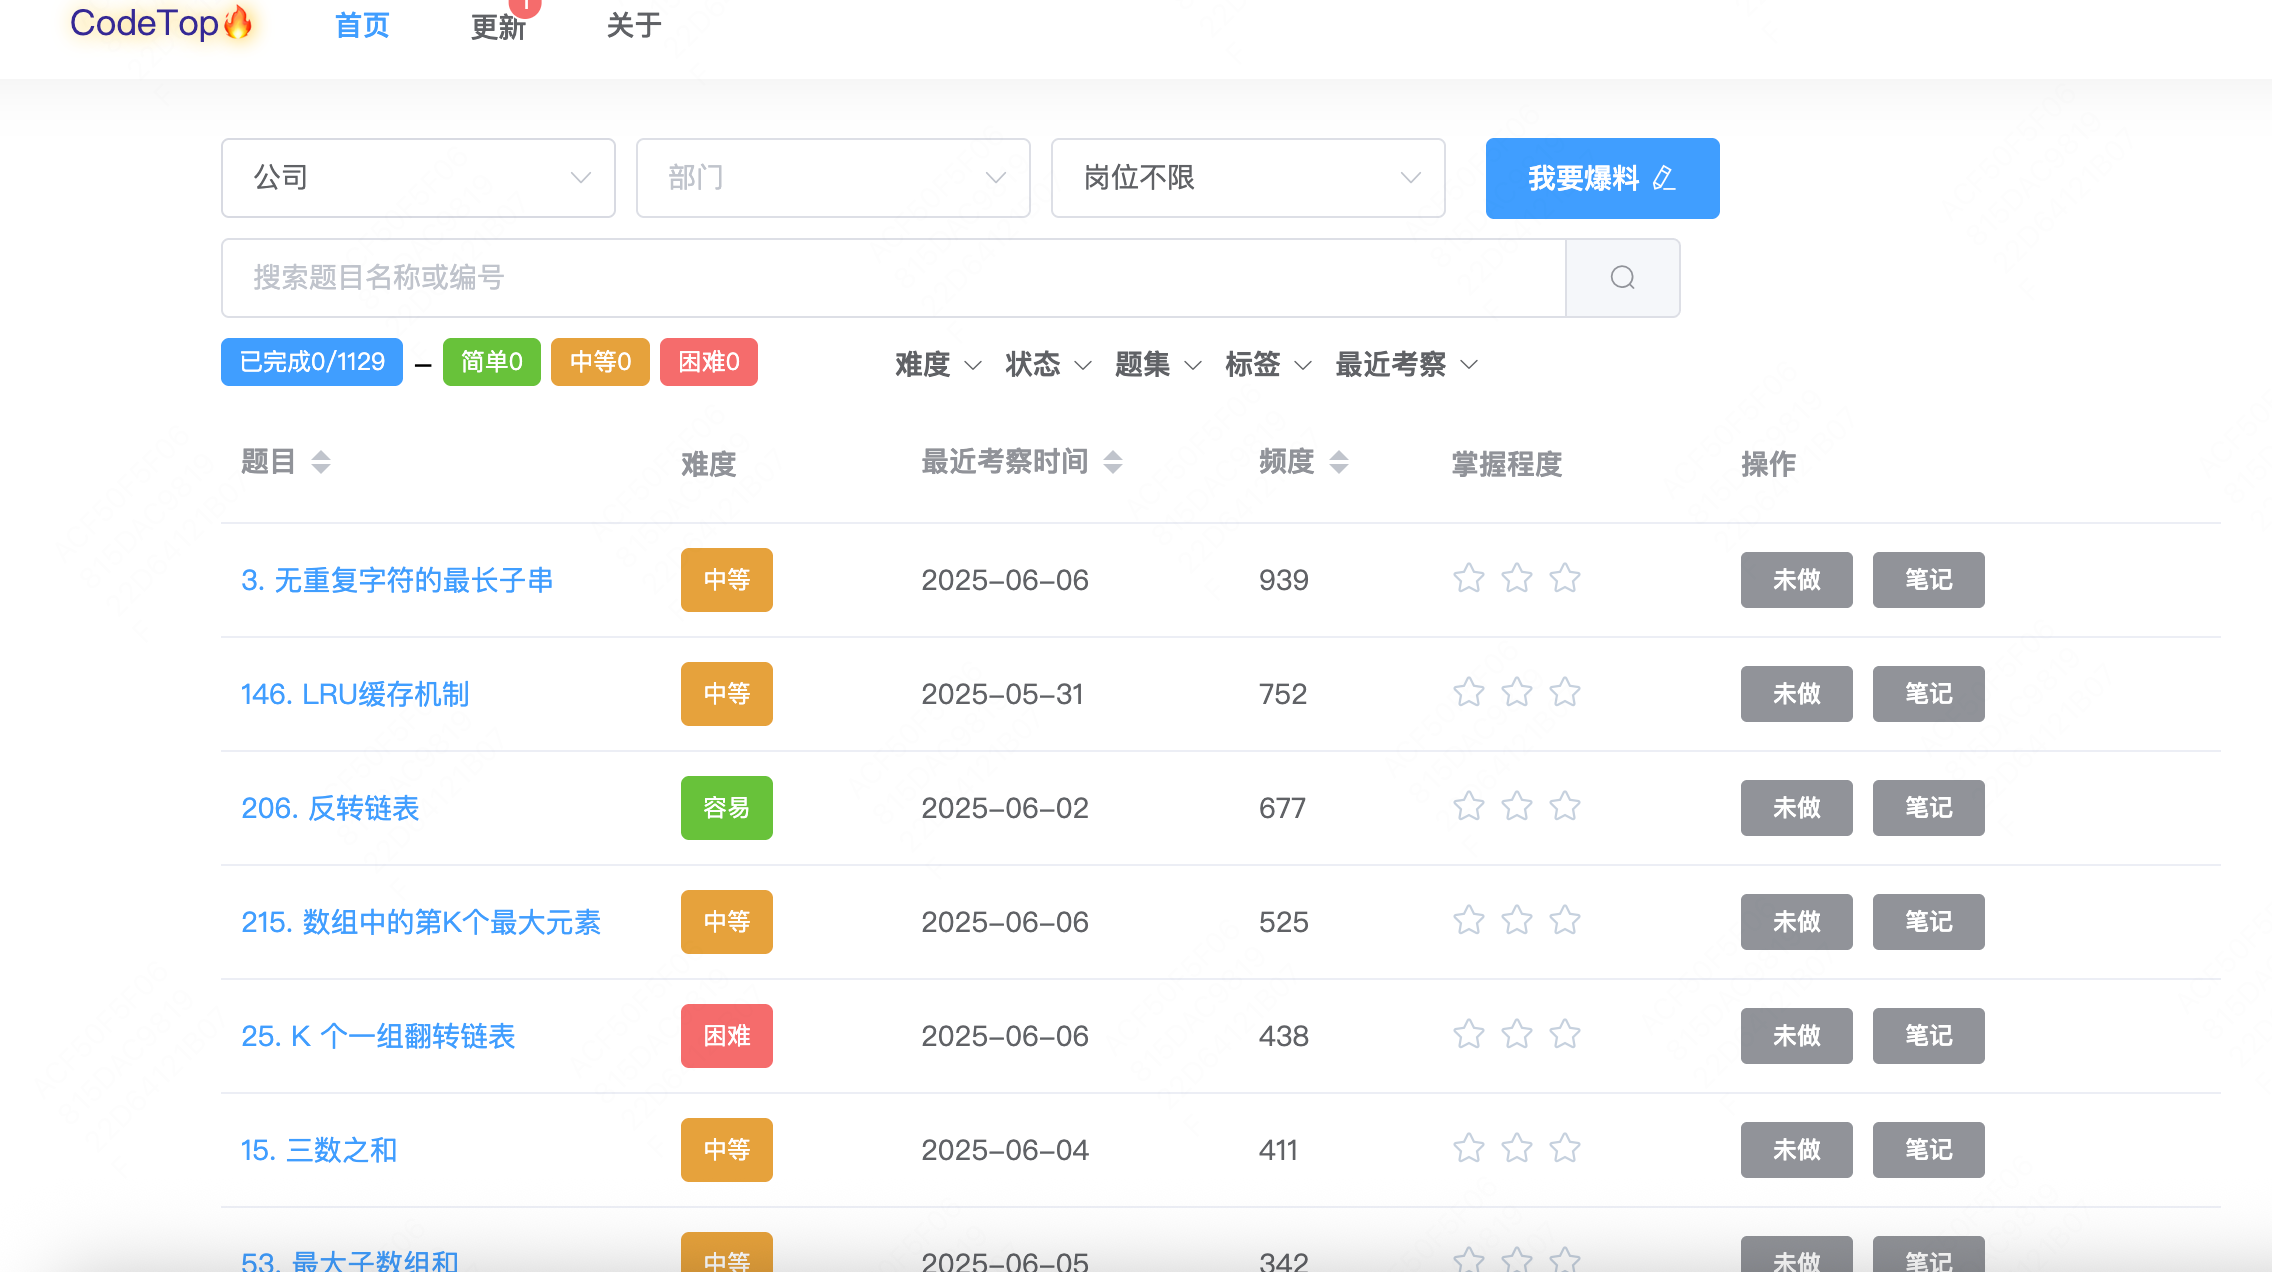
Task: Expand the 题集 filter
Action: tap(1158, 365)
